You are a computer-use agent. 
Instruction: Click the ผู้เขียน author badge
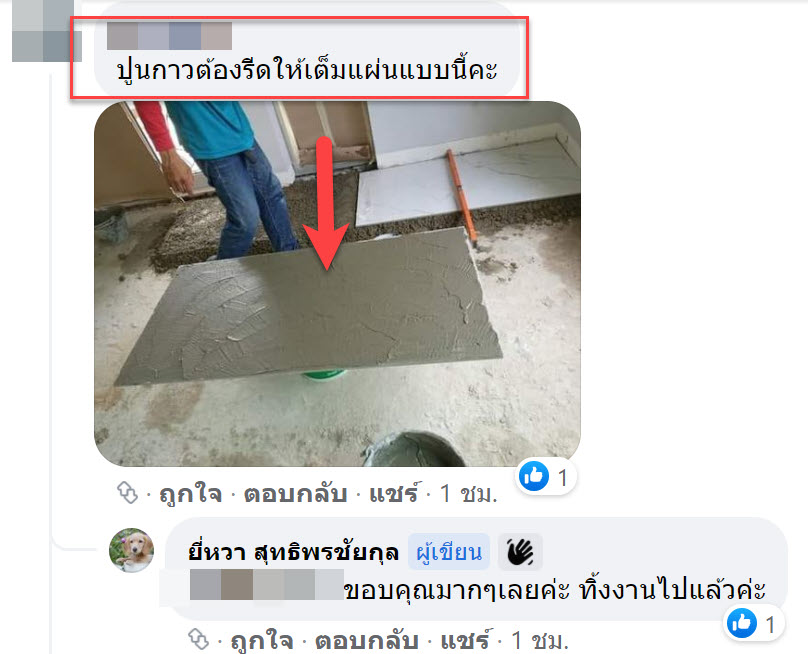tap(449, 552)
